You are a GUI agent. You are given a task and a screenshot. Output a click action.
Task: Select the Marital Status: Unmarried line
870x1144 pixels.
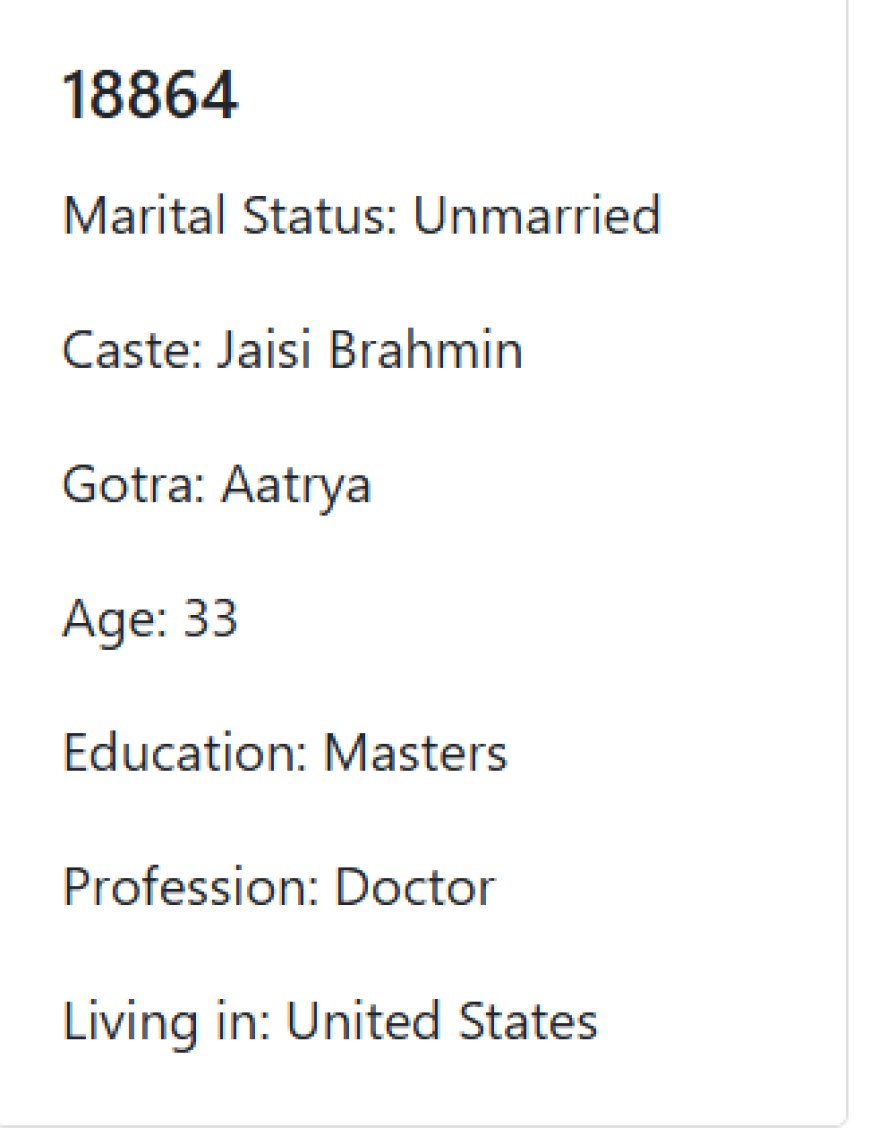pyautogui.click(x=362, y=215)
